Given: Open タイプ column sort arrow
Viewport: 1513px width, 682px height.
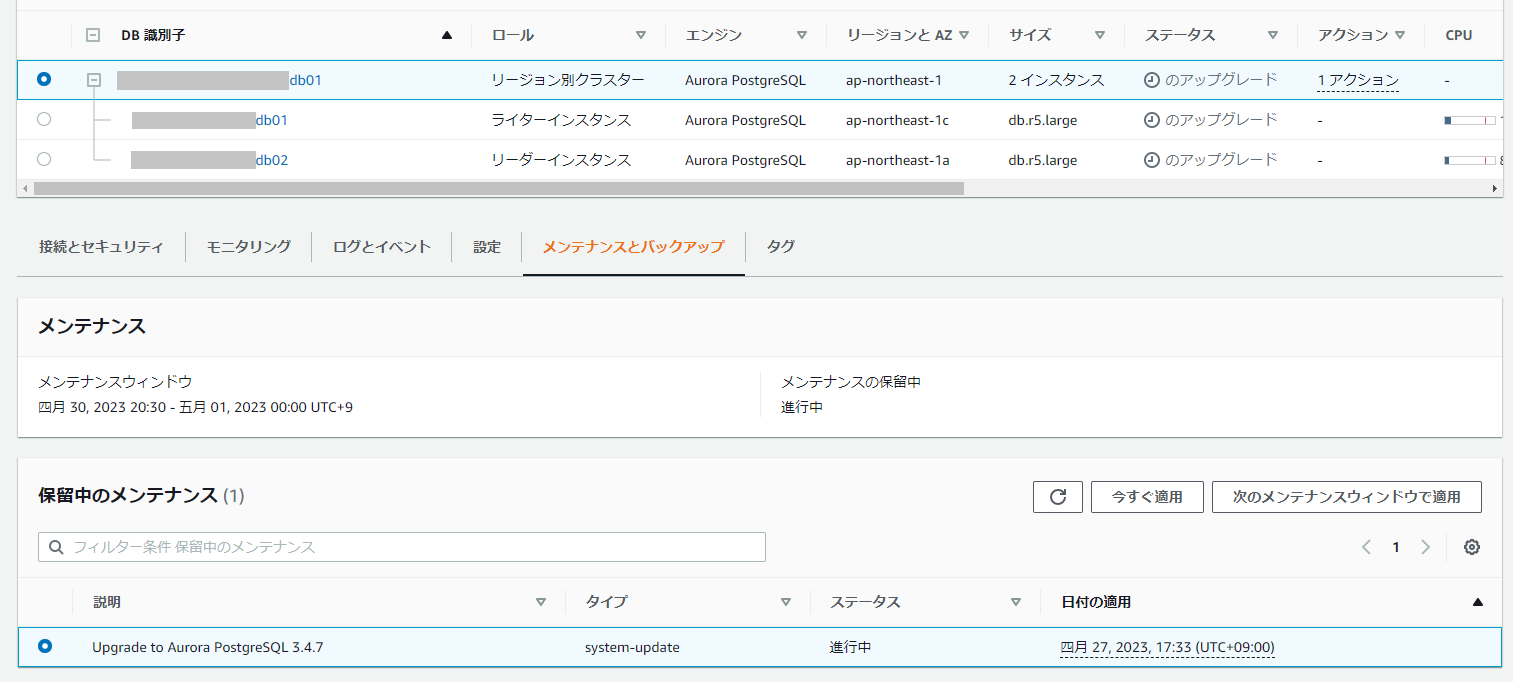Looking at the screenshot, I should (786, 602).
